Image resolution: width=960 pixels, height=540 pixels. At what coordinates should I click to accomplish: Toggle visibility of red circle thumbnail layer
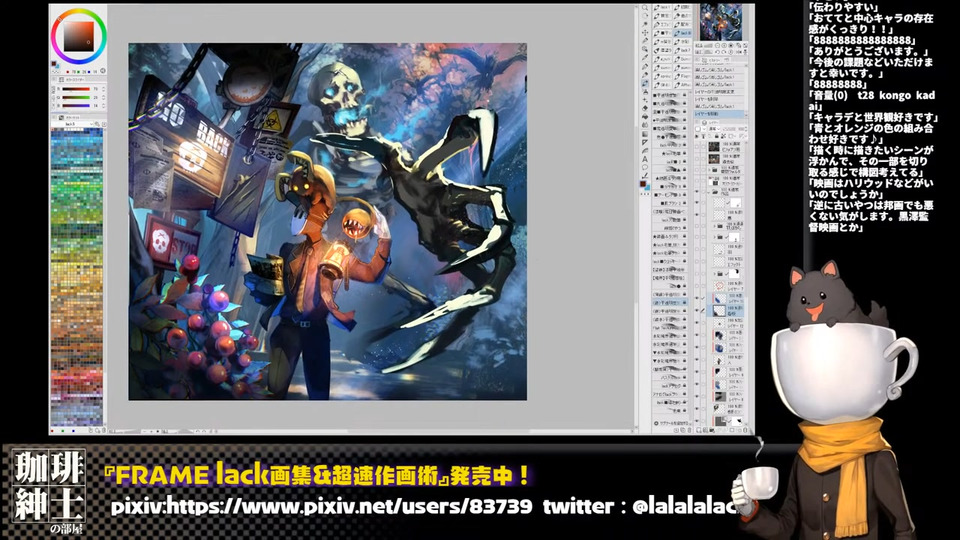click(x=697, y=285)
